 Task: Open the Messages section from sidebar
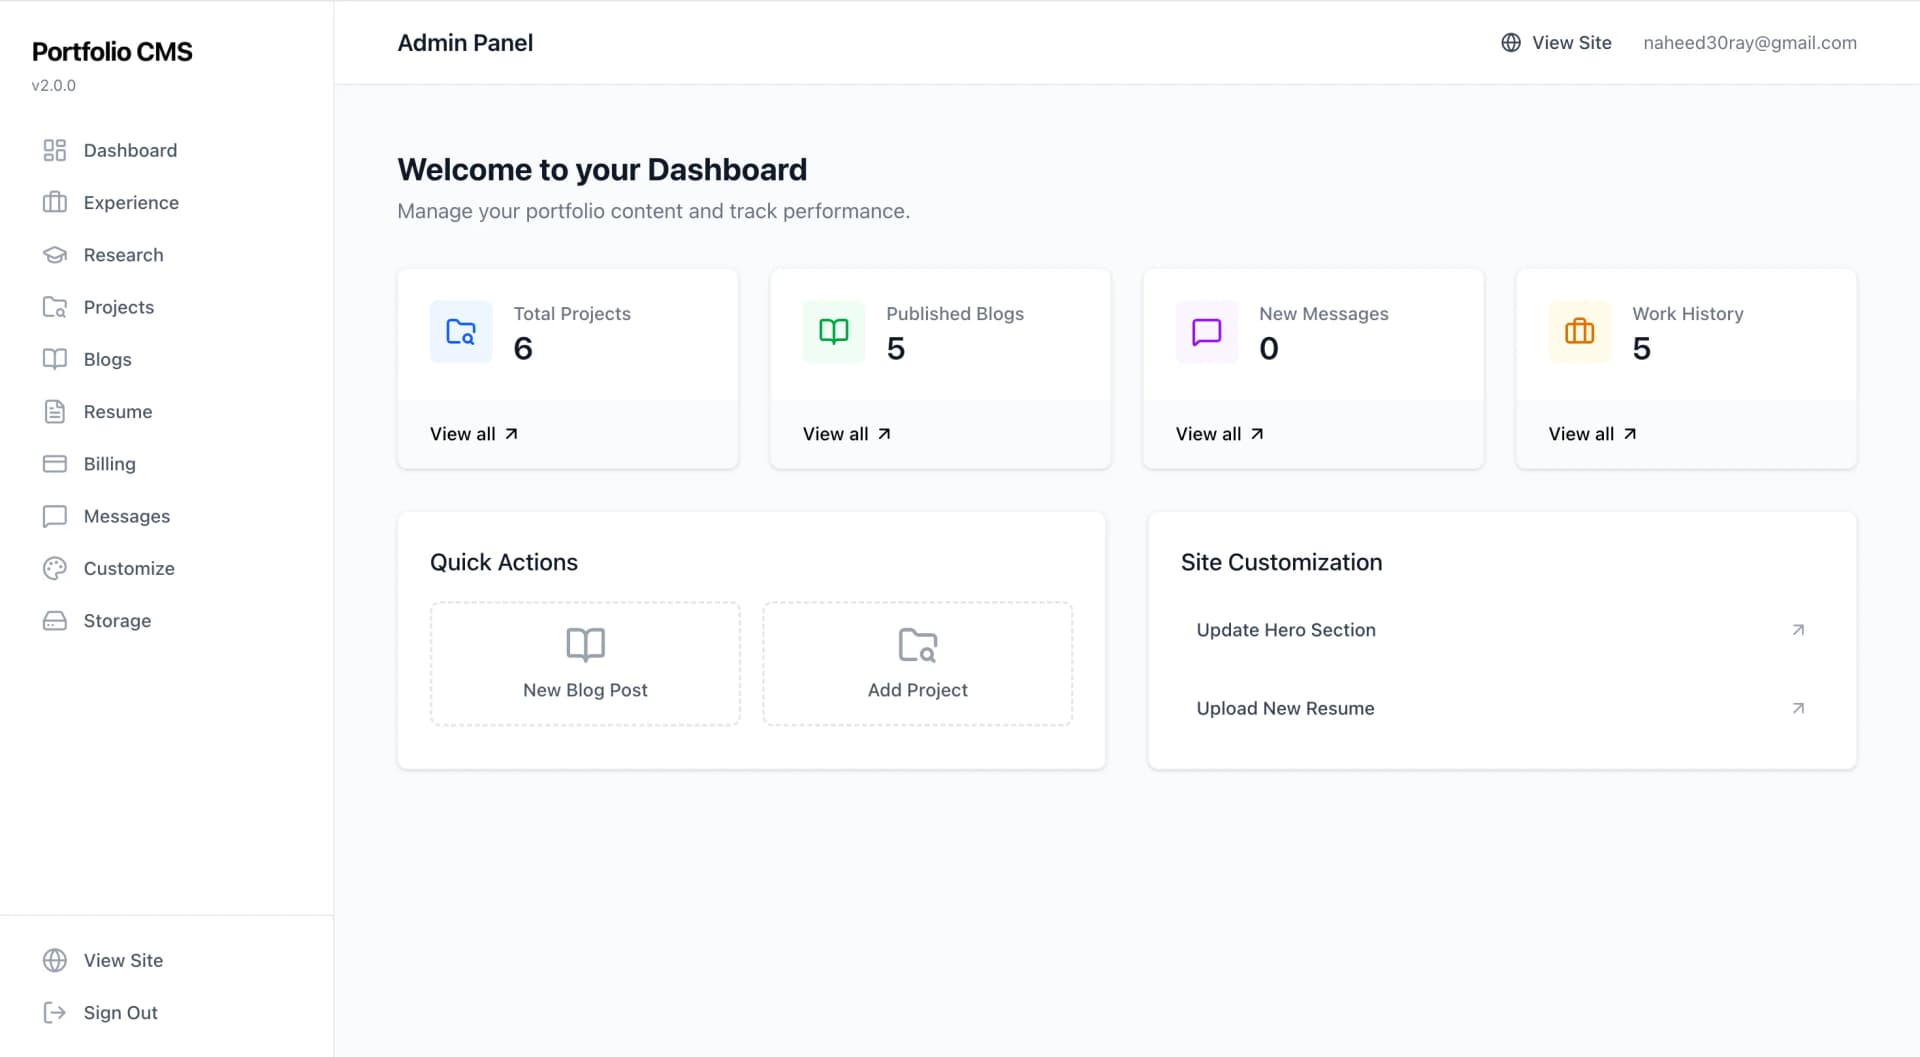(126, 516)
